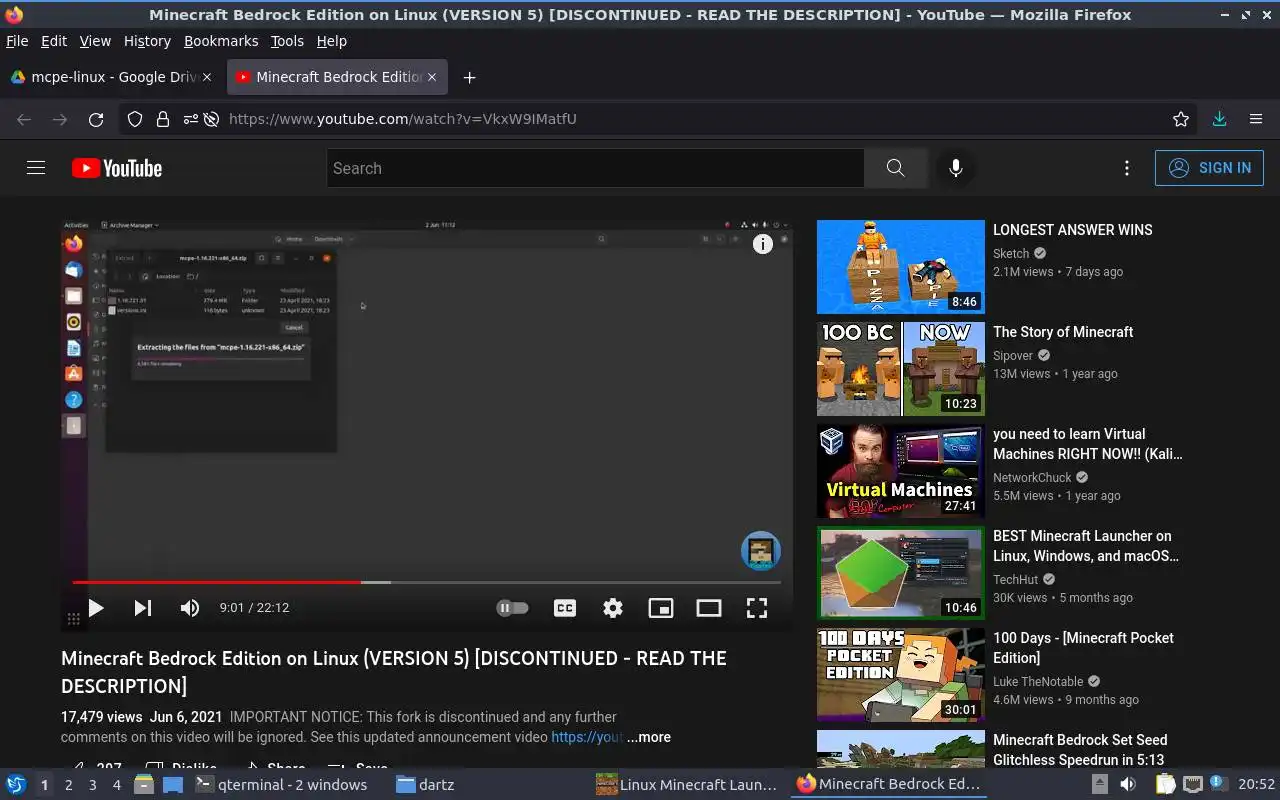Screen dimensions: 1280x800
Task: Enter full screen mode
Action: (x=757, y=608)
